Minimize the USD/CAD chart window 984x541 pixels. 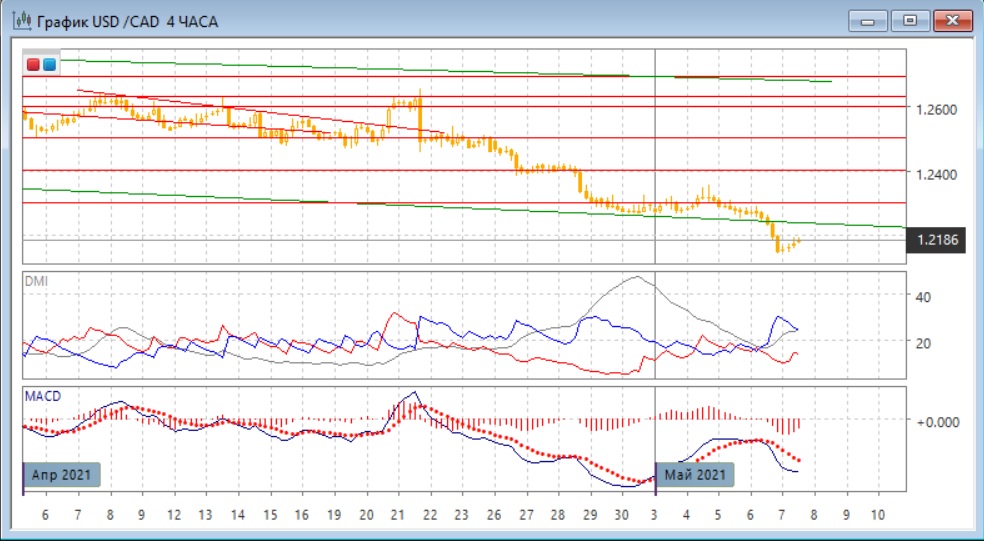pos(870,20)
